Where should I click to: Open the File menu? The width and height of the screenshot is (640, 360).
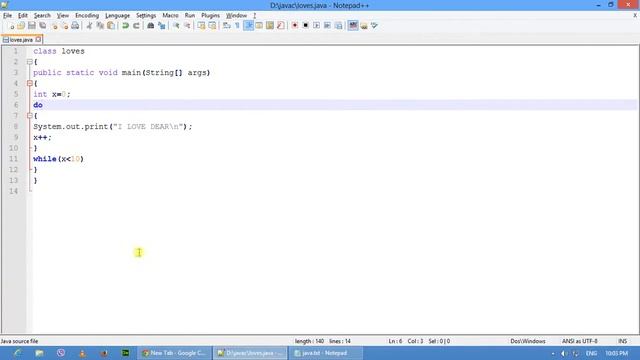[8, 16]
